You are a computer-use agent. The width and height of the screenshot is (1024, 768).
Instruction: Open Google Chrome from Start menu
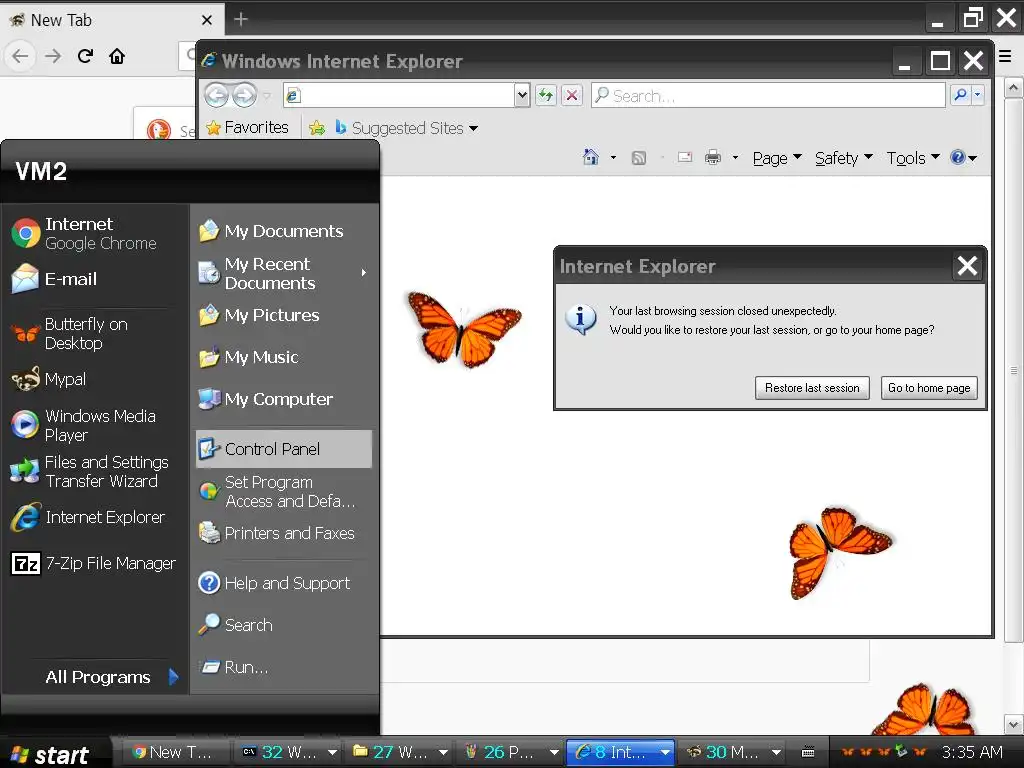[x=95, y=233]
